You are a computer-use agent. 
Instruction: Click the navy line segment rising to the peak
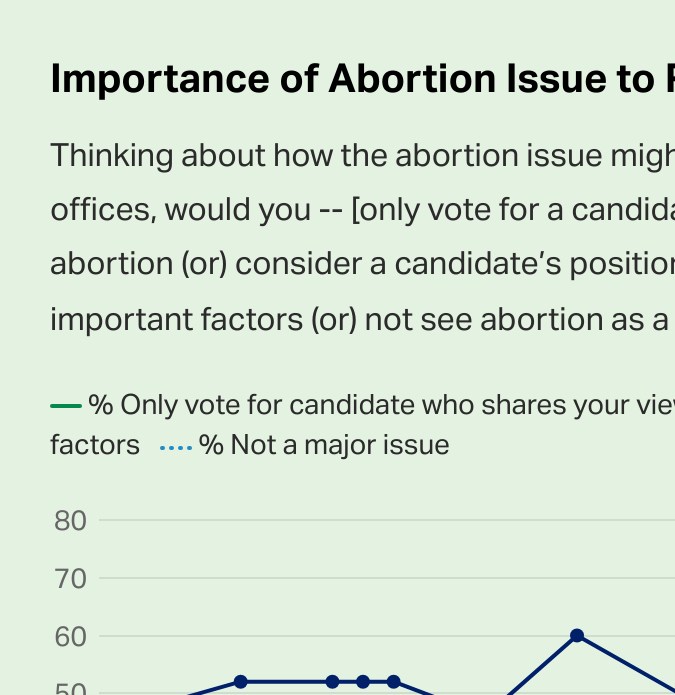[545, 663]
